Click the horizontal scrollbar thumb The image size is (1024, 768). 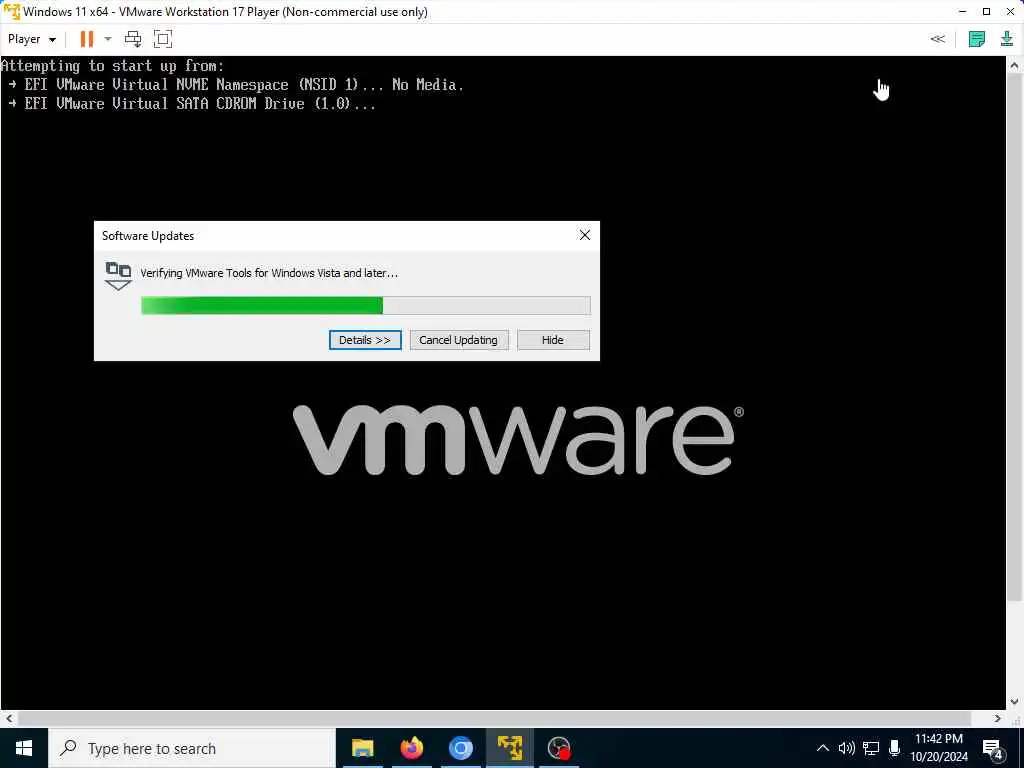pos(495,718)
